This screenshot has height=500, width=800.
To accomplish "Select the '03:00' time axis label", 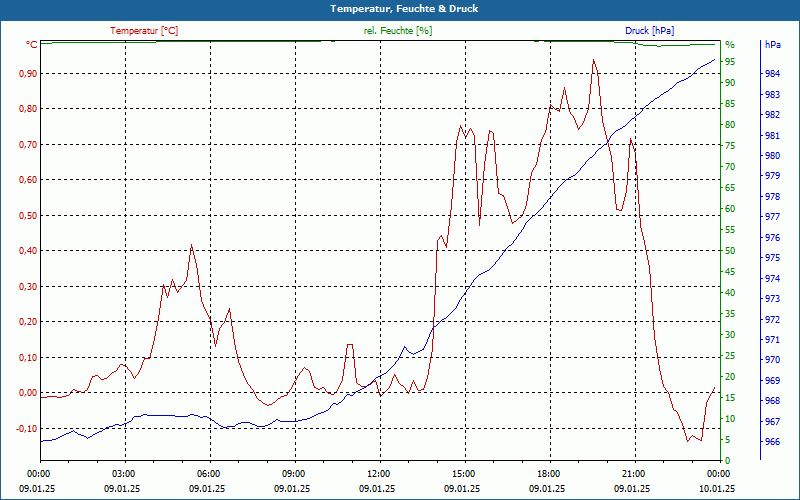I will tap(122, 473).
